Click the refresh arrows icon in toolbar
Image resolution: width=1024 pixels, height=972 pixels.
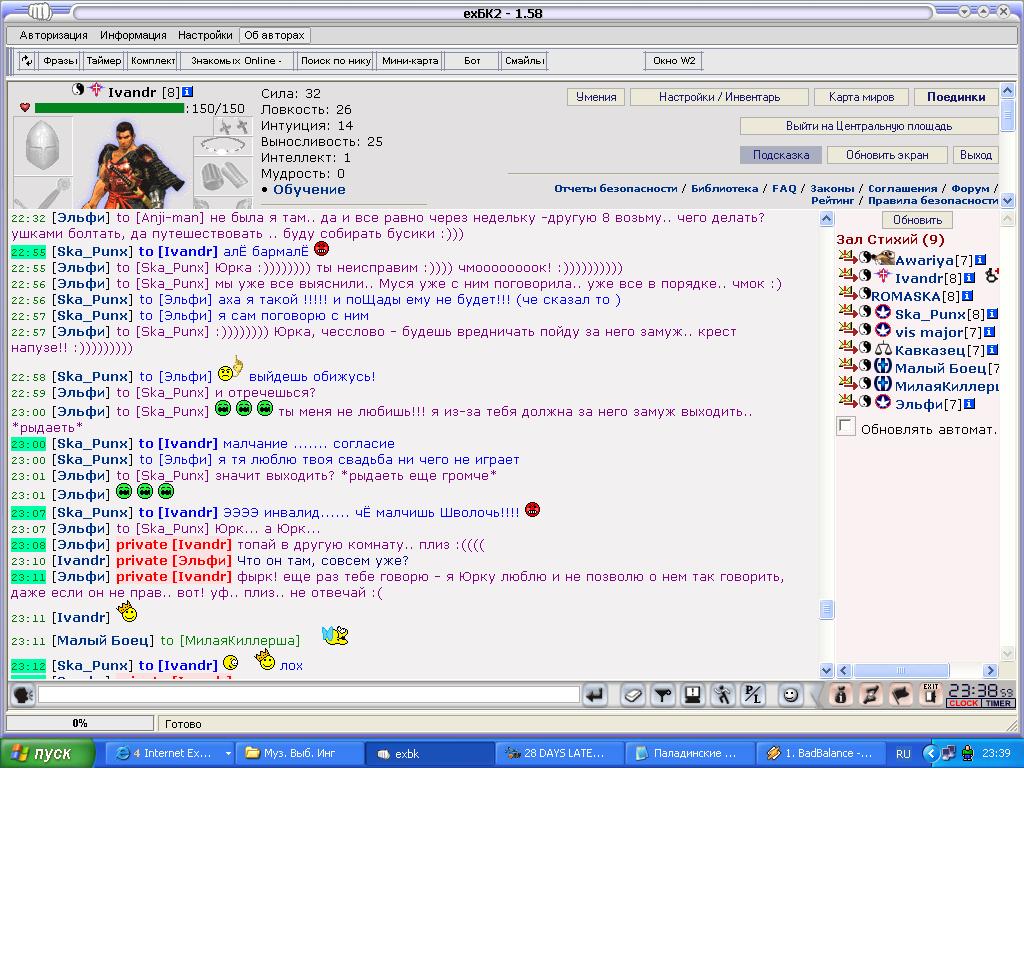[x=26, y=61]
